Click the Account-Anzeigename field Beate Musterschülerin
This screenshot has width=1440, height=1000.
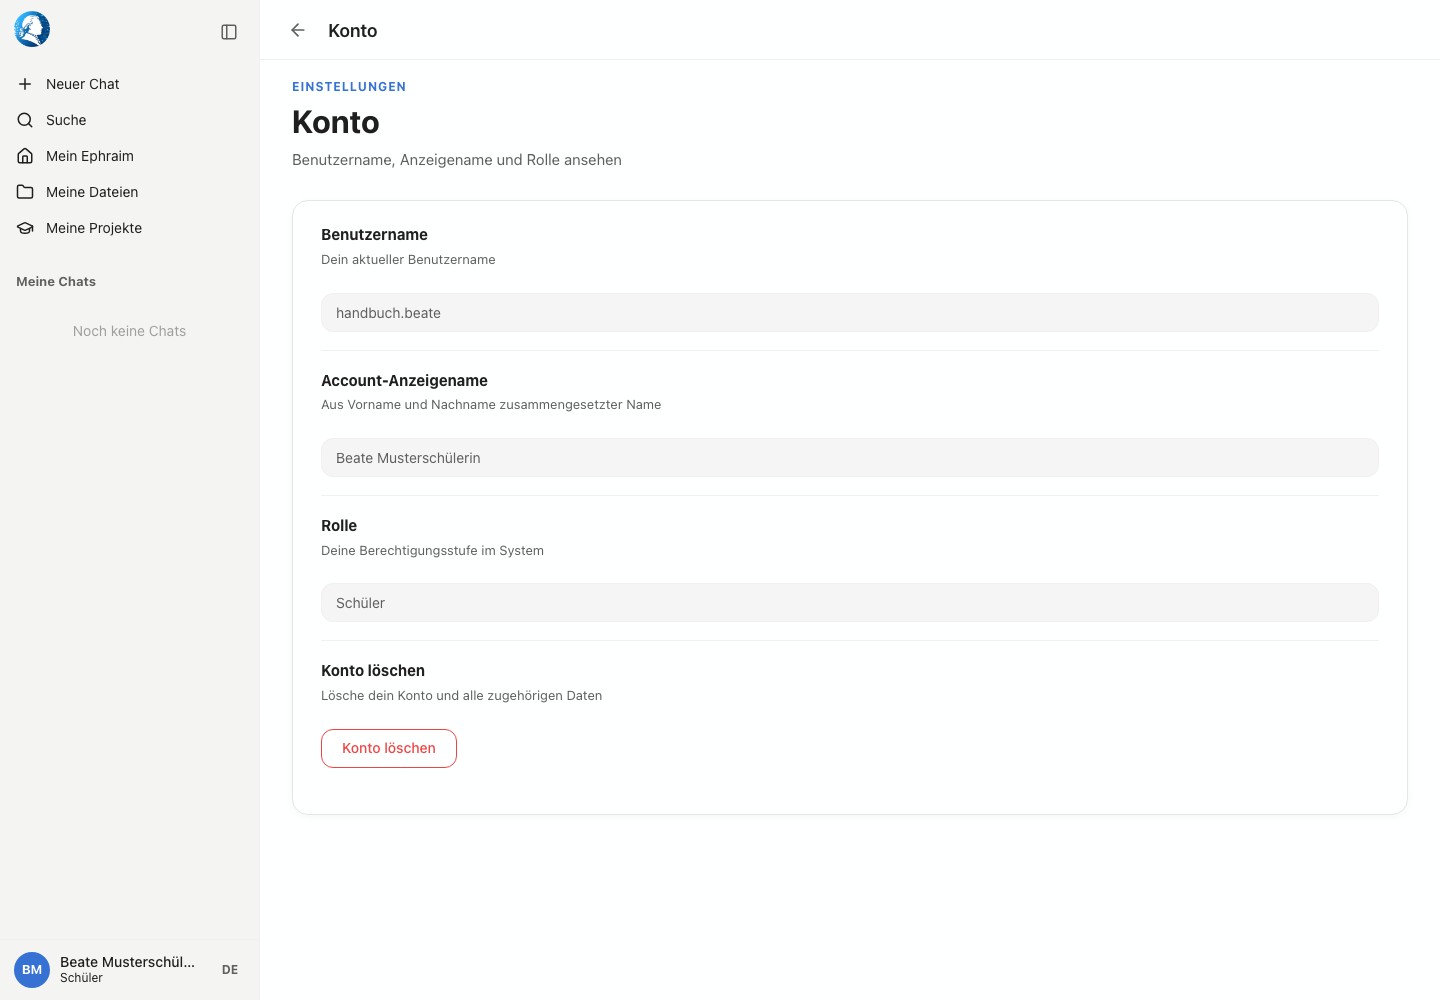tap(850, 458)
